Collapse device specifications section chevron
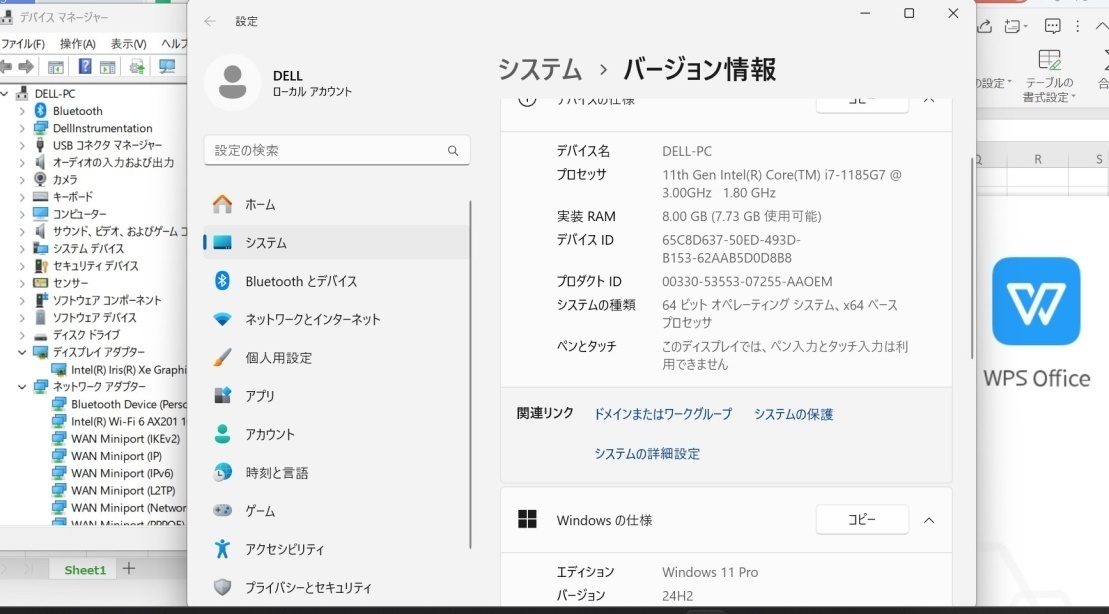This screenshot has height=614, width=1109. point(929,101)
